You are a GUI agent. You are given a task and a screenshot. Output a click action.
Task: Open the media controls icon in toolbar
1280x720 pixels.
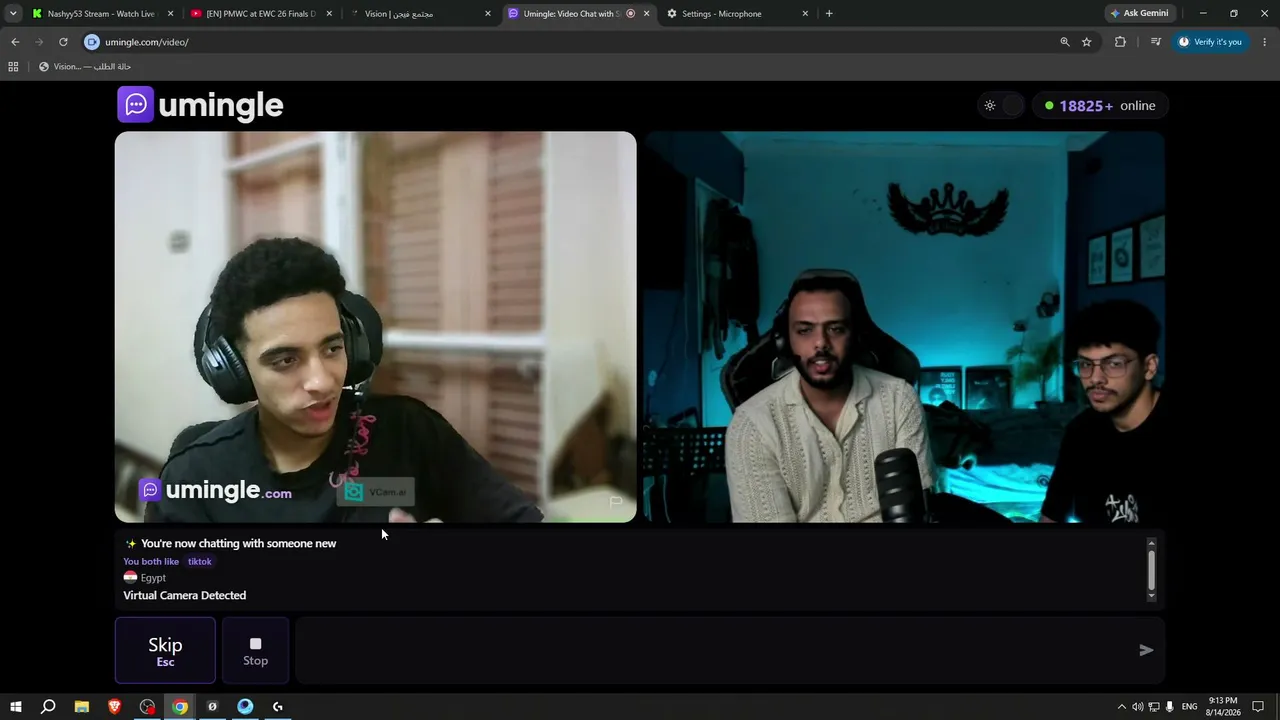[x=1155, y=42]
